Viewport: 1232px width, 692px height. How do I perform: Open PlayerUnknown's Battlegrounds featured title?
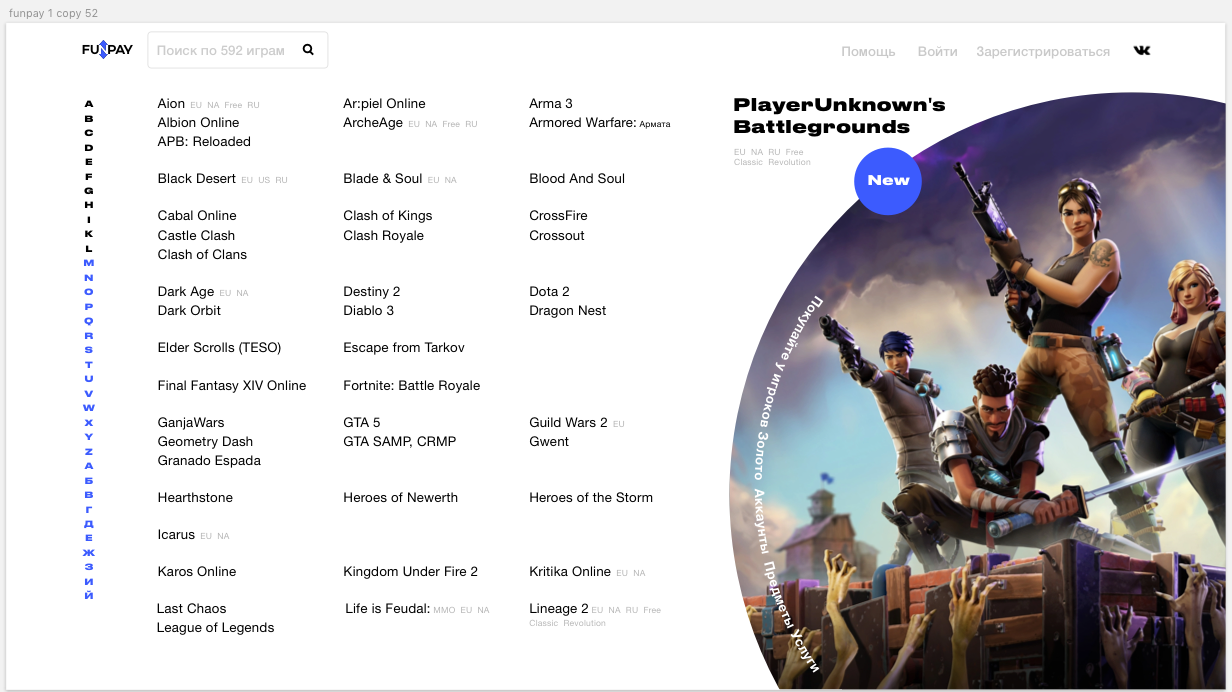838,116
